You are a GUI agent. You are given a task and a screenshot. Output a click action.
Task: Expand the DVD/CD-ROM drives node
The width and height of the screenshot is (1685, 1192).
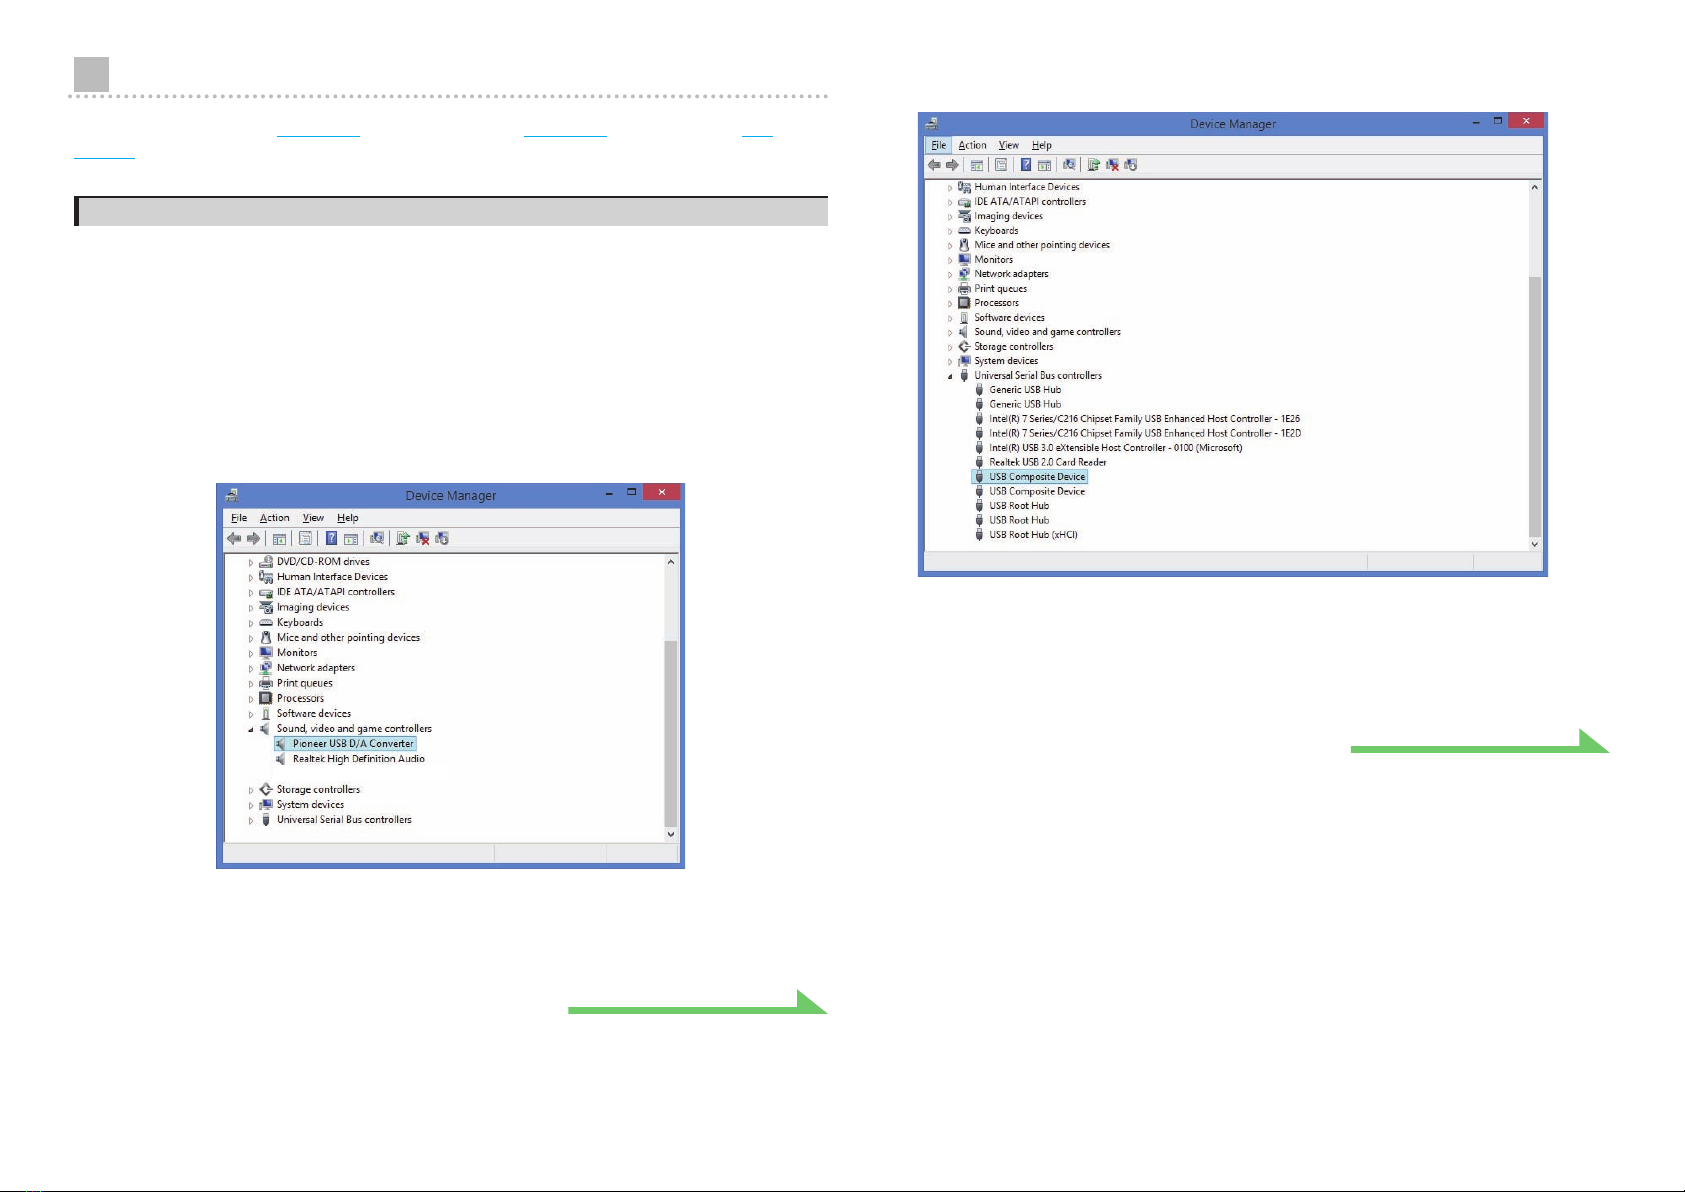[251, 563]
